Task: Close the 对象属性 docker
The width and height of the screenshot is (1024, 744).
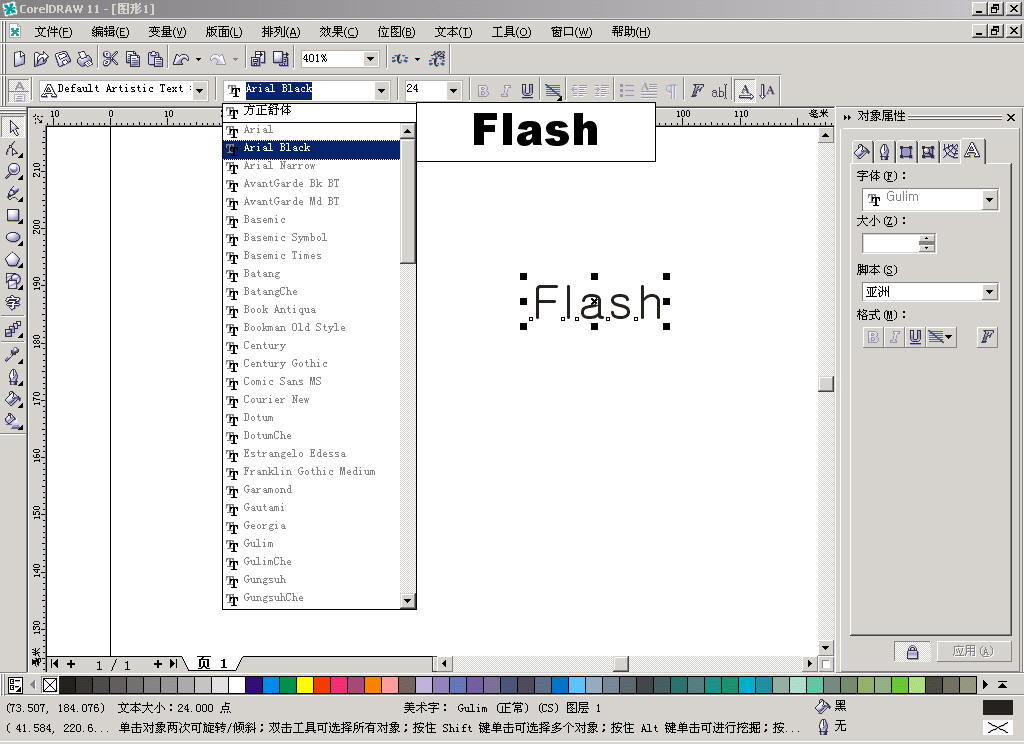Action: [x=1011, y=118]
